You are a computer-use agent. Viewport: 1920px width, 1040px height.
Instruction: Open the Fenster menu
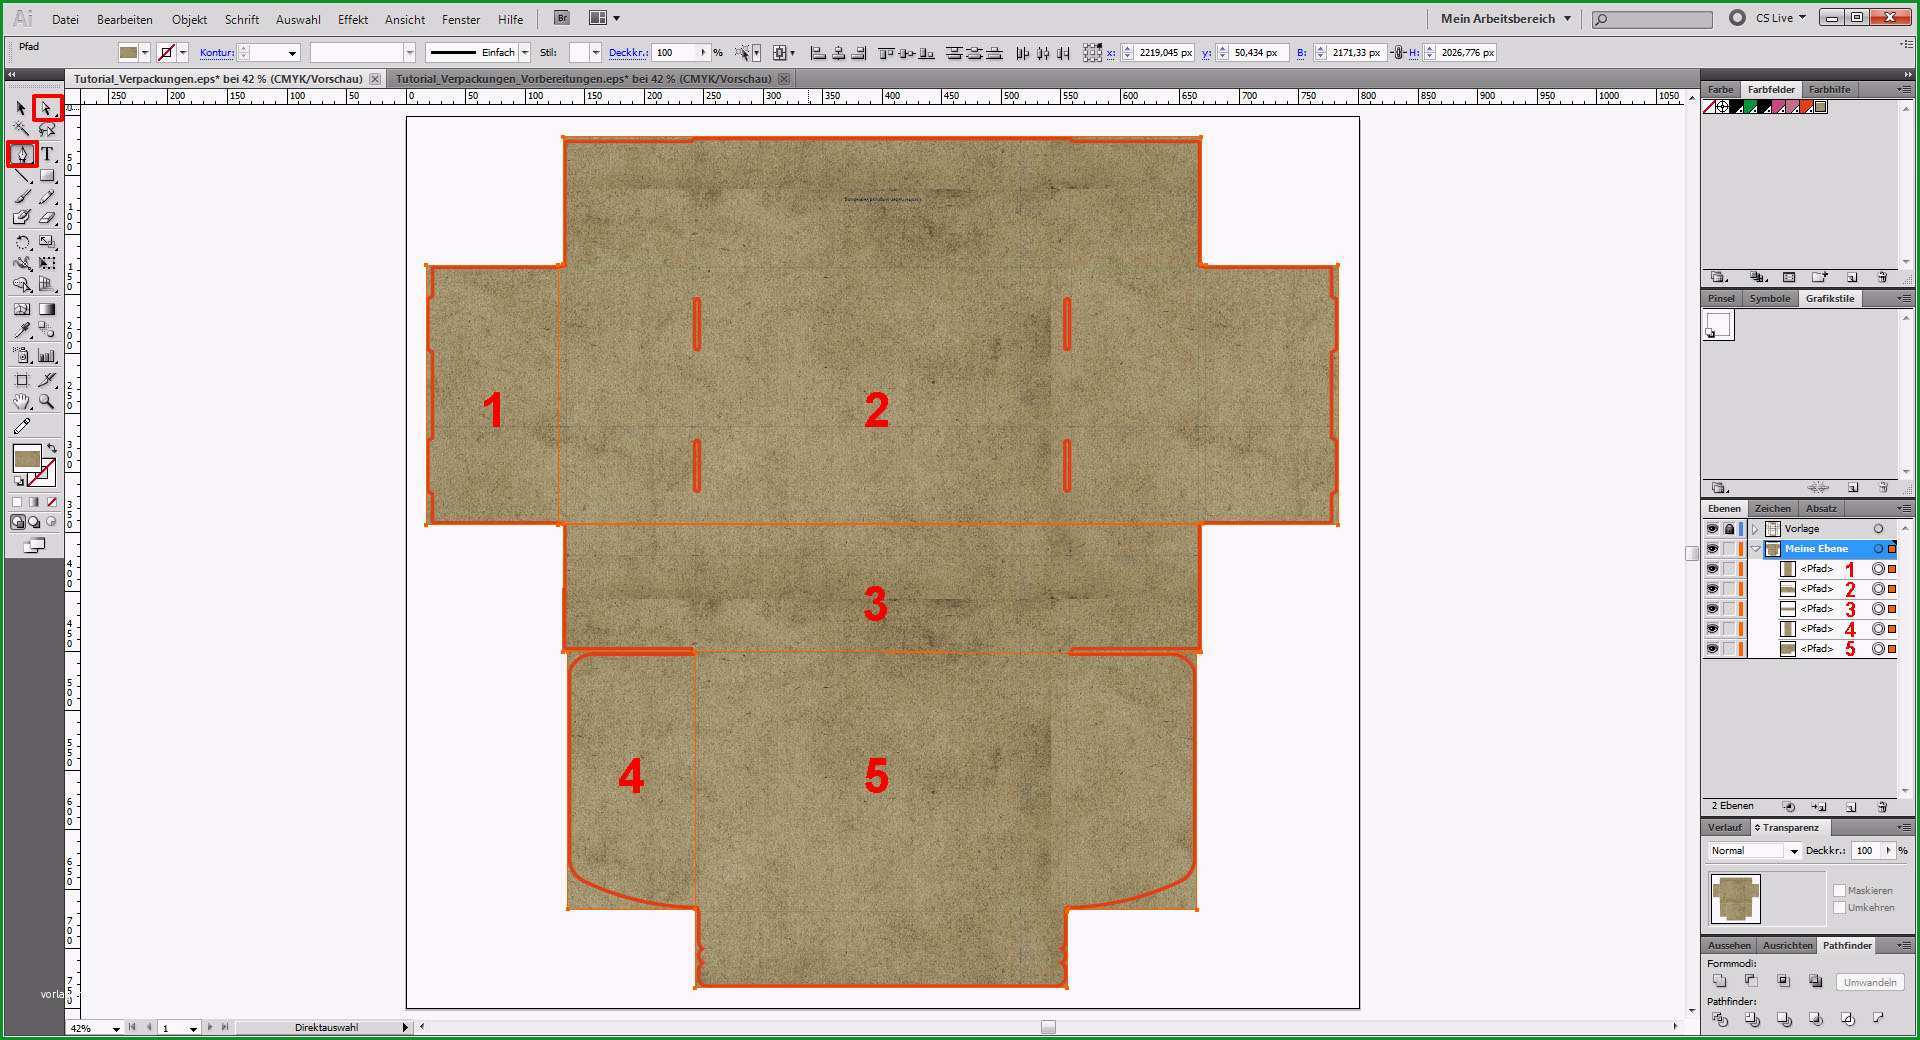click(x=461, y=19)
